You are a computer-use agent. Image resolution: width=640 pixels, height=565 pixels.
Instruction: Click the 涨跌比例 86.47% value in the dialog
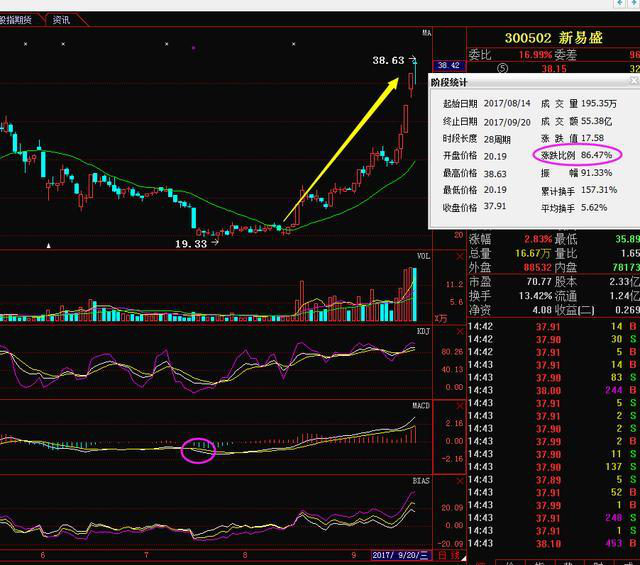tap(596, 155)
